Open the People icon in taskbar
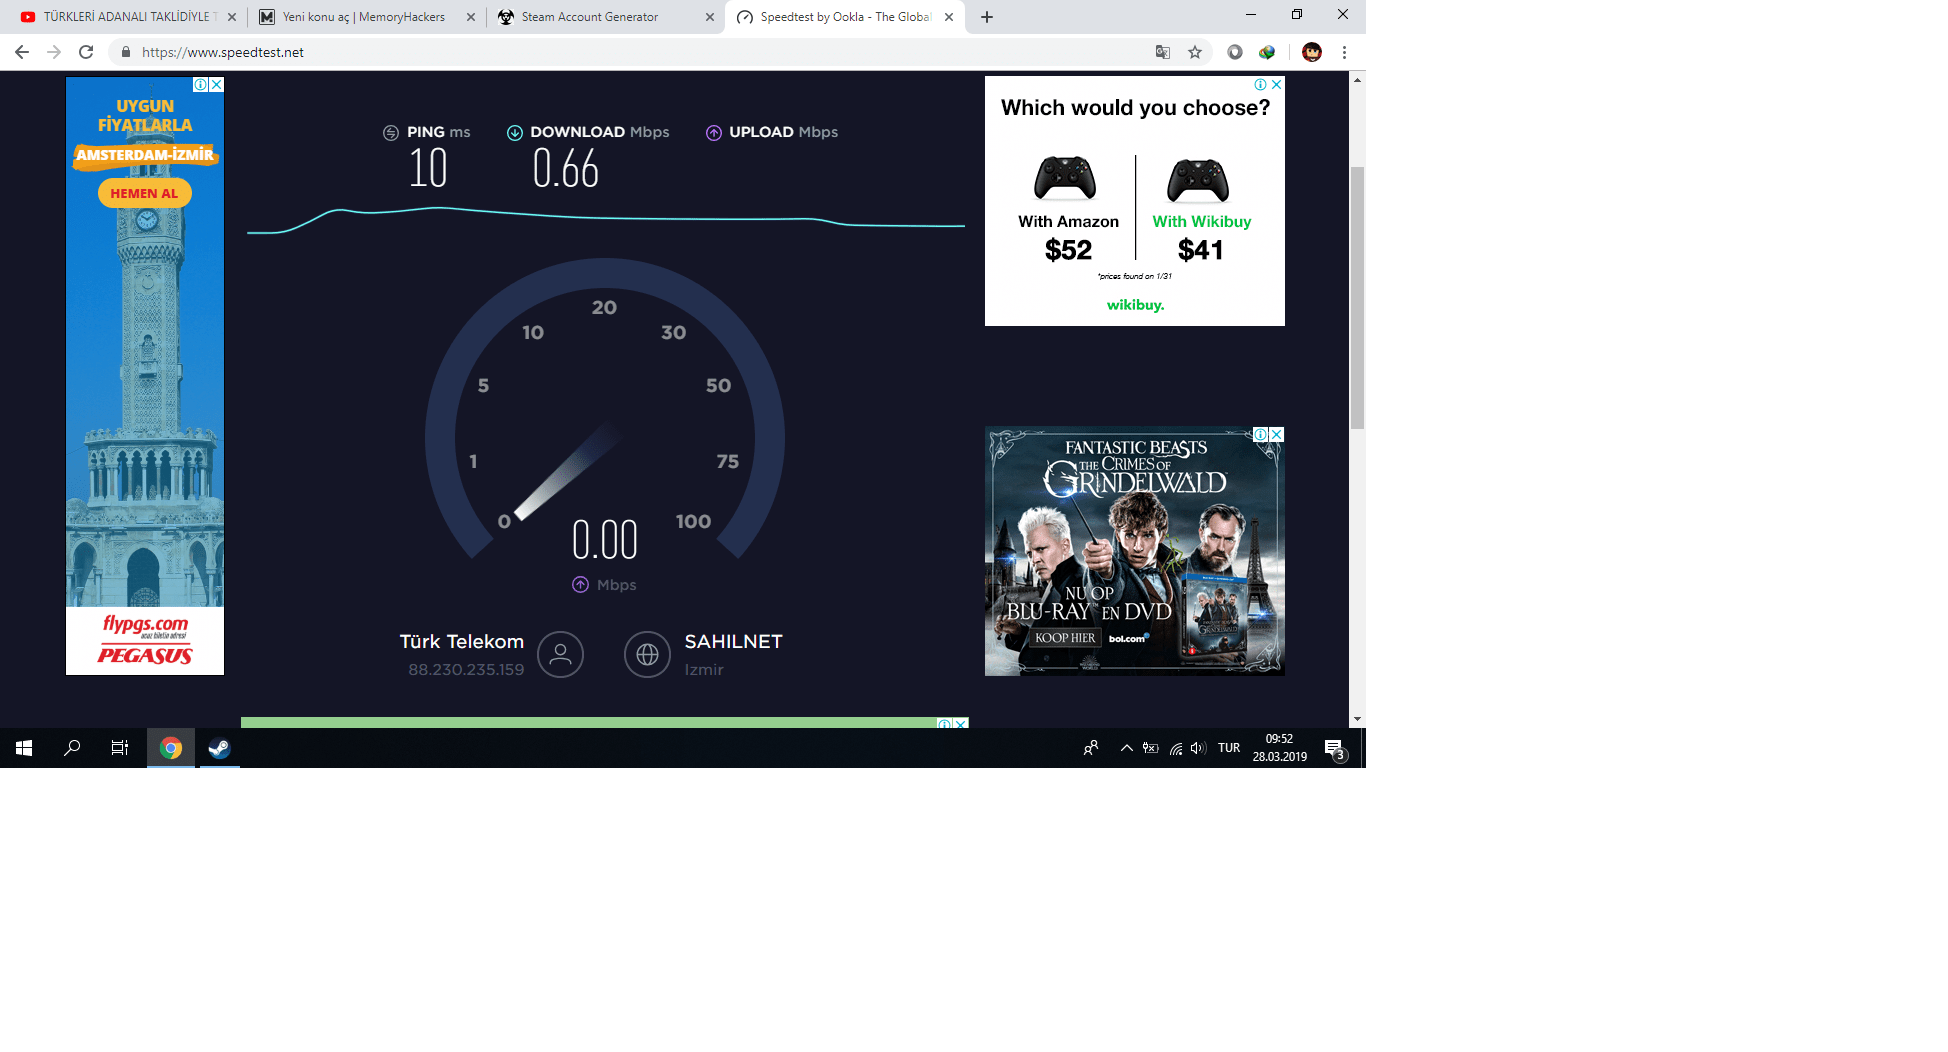The width and height of the screenshot is (1948, 1052). point(1091,748)
